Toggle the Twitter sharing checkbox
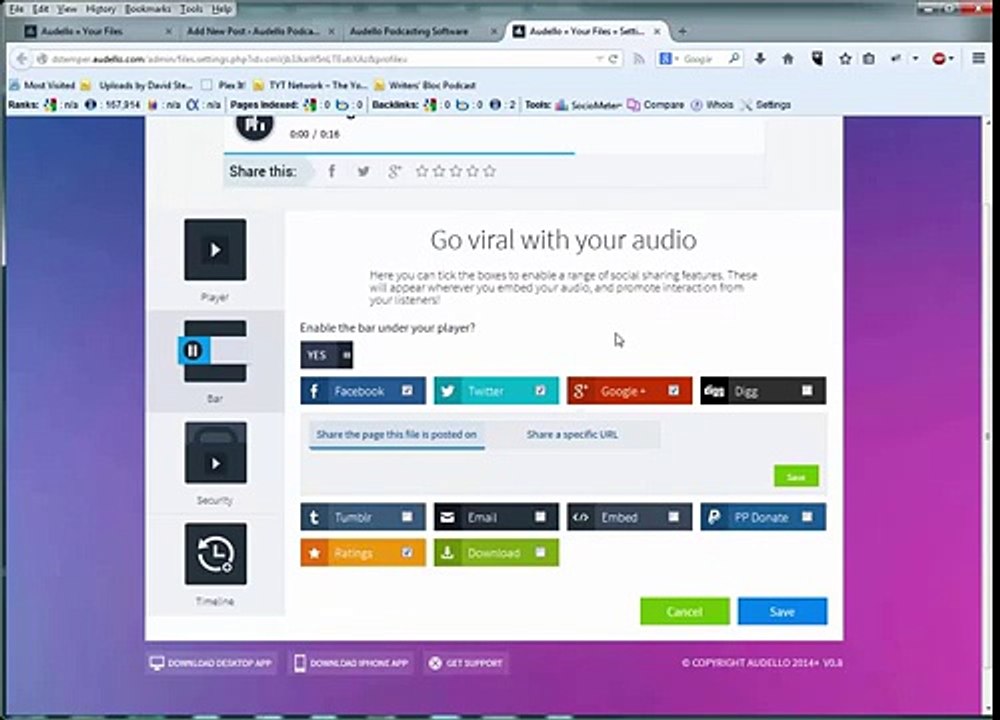This screenshot has width=1000, height=720. pyautogui.click(x=540, y=390)
